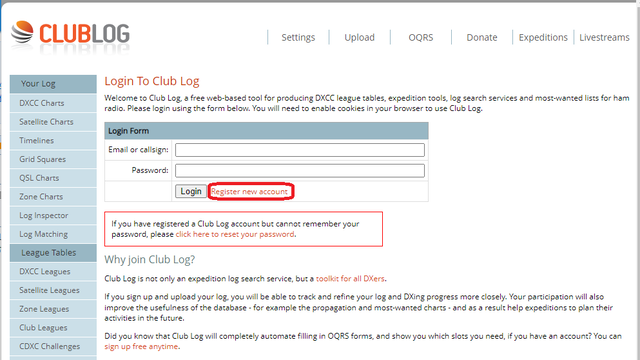This screenshot has width=640, height=360.
Task: Open Club Leagues in the sidebar
Action: (53, 328)
